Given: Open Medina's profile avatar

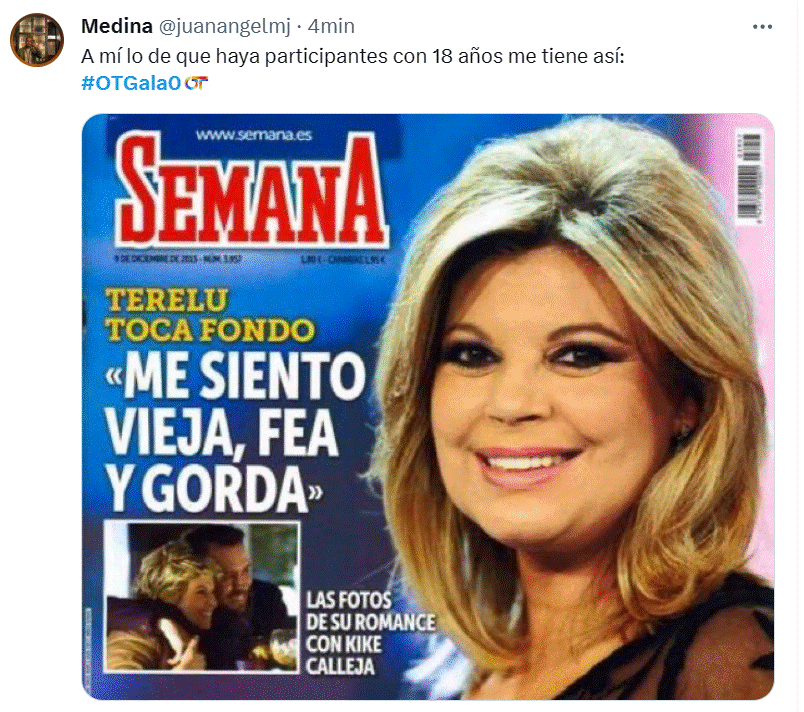Looking at the screenshot, I should point(37,39).
